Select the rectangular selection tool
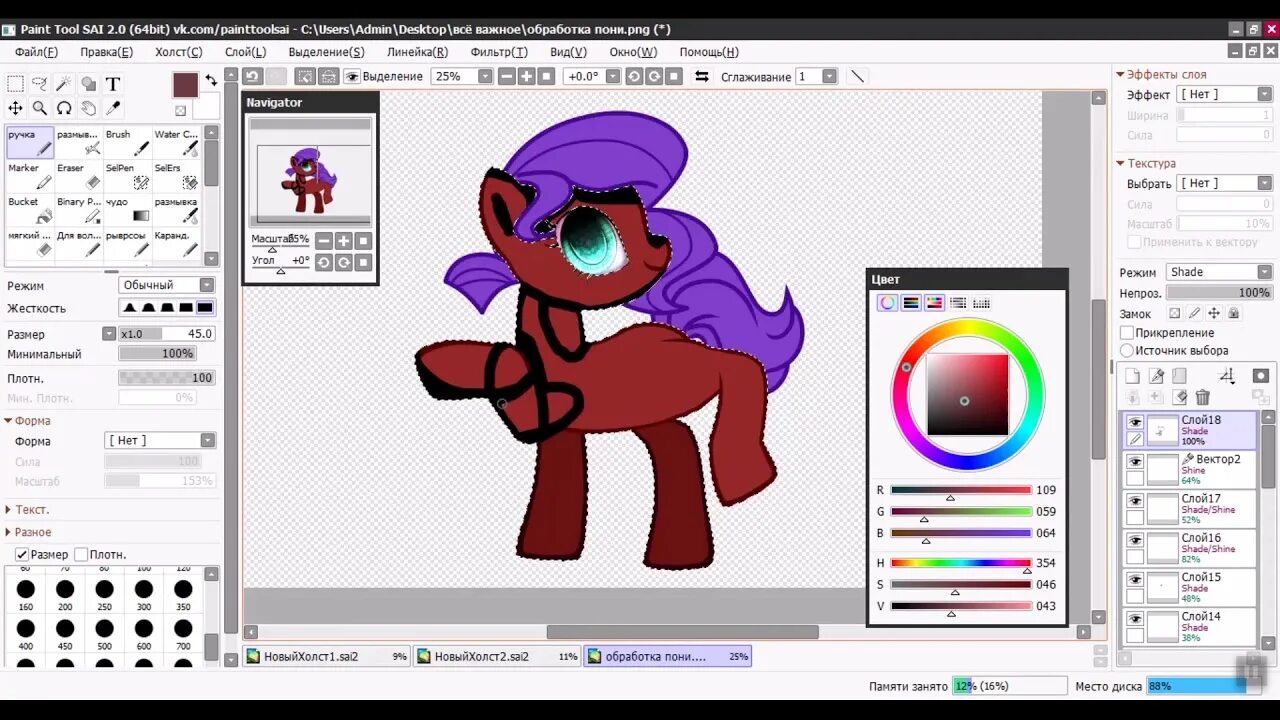This screenshot has width=1280, height=720. [16, 84]
